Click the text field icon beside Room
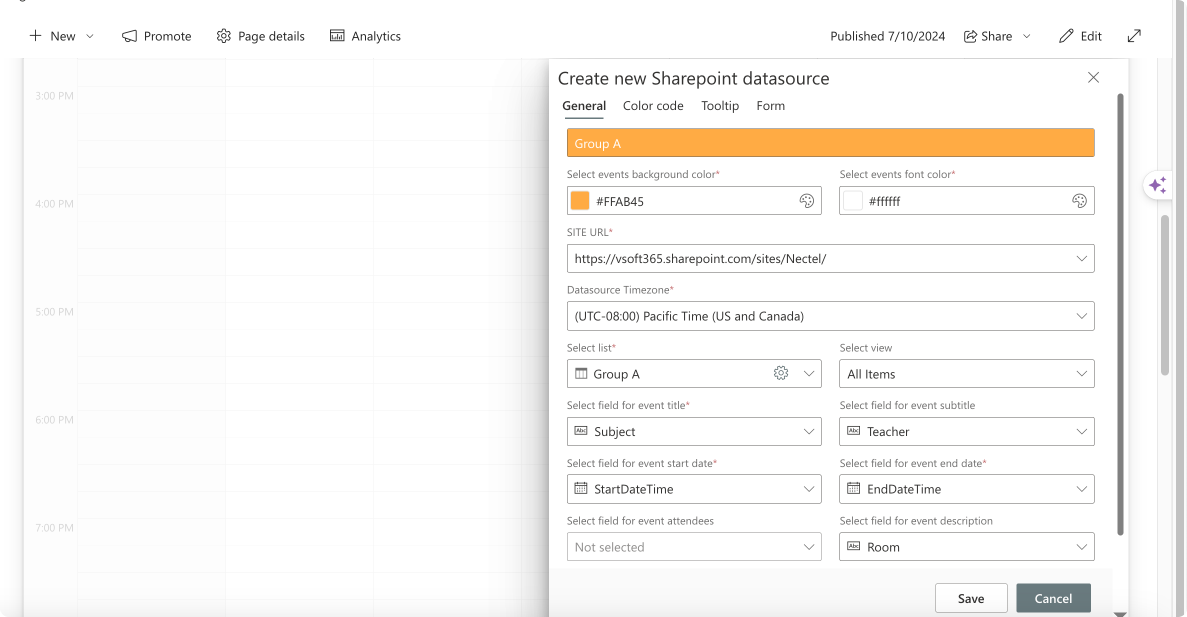The height and width of the screenshot is (617, 1187). (x=853, y=546)
